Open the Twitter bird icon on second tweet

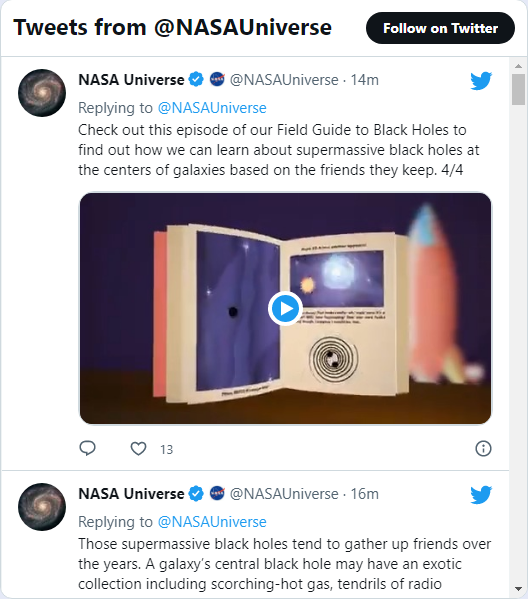coord(481,495)
